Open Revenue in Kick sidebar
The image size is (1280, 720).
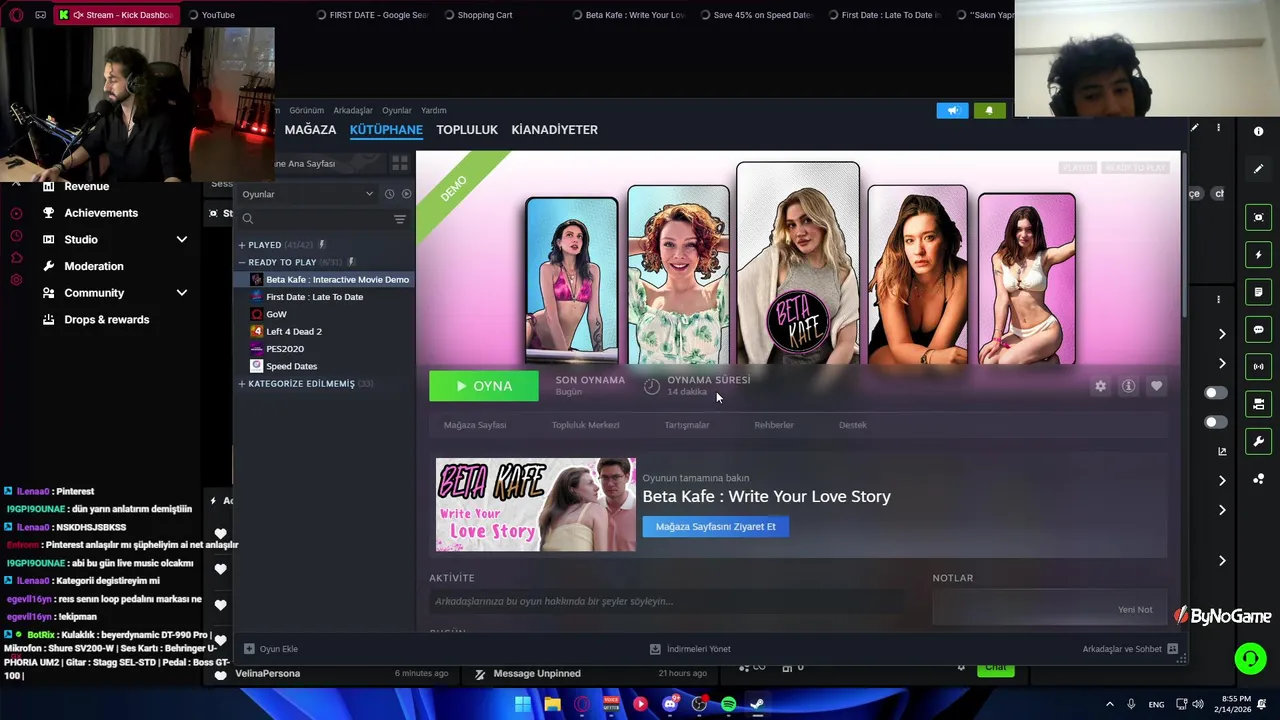(86, 186)
